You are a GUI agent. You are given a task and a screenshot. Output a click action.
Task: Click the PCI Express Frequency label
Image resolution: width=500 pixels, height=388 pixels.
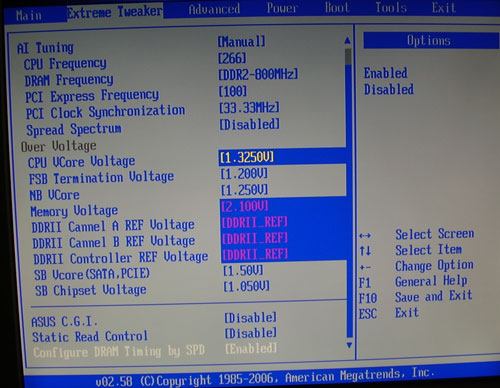[x=92, y=96]
